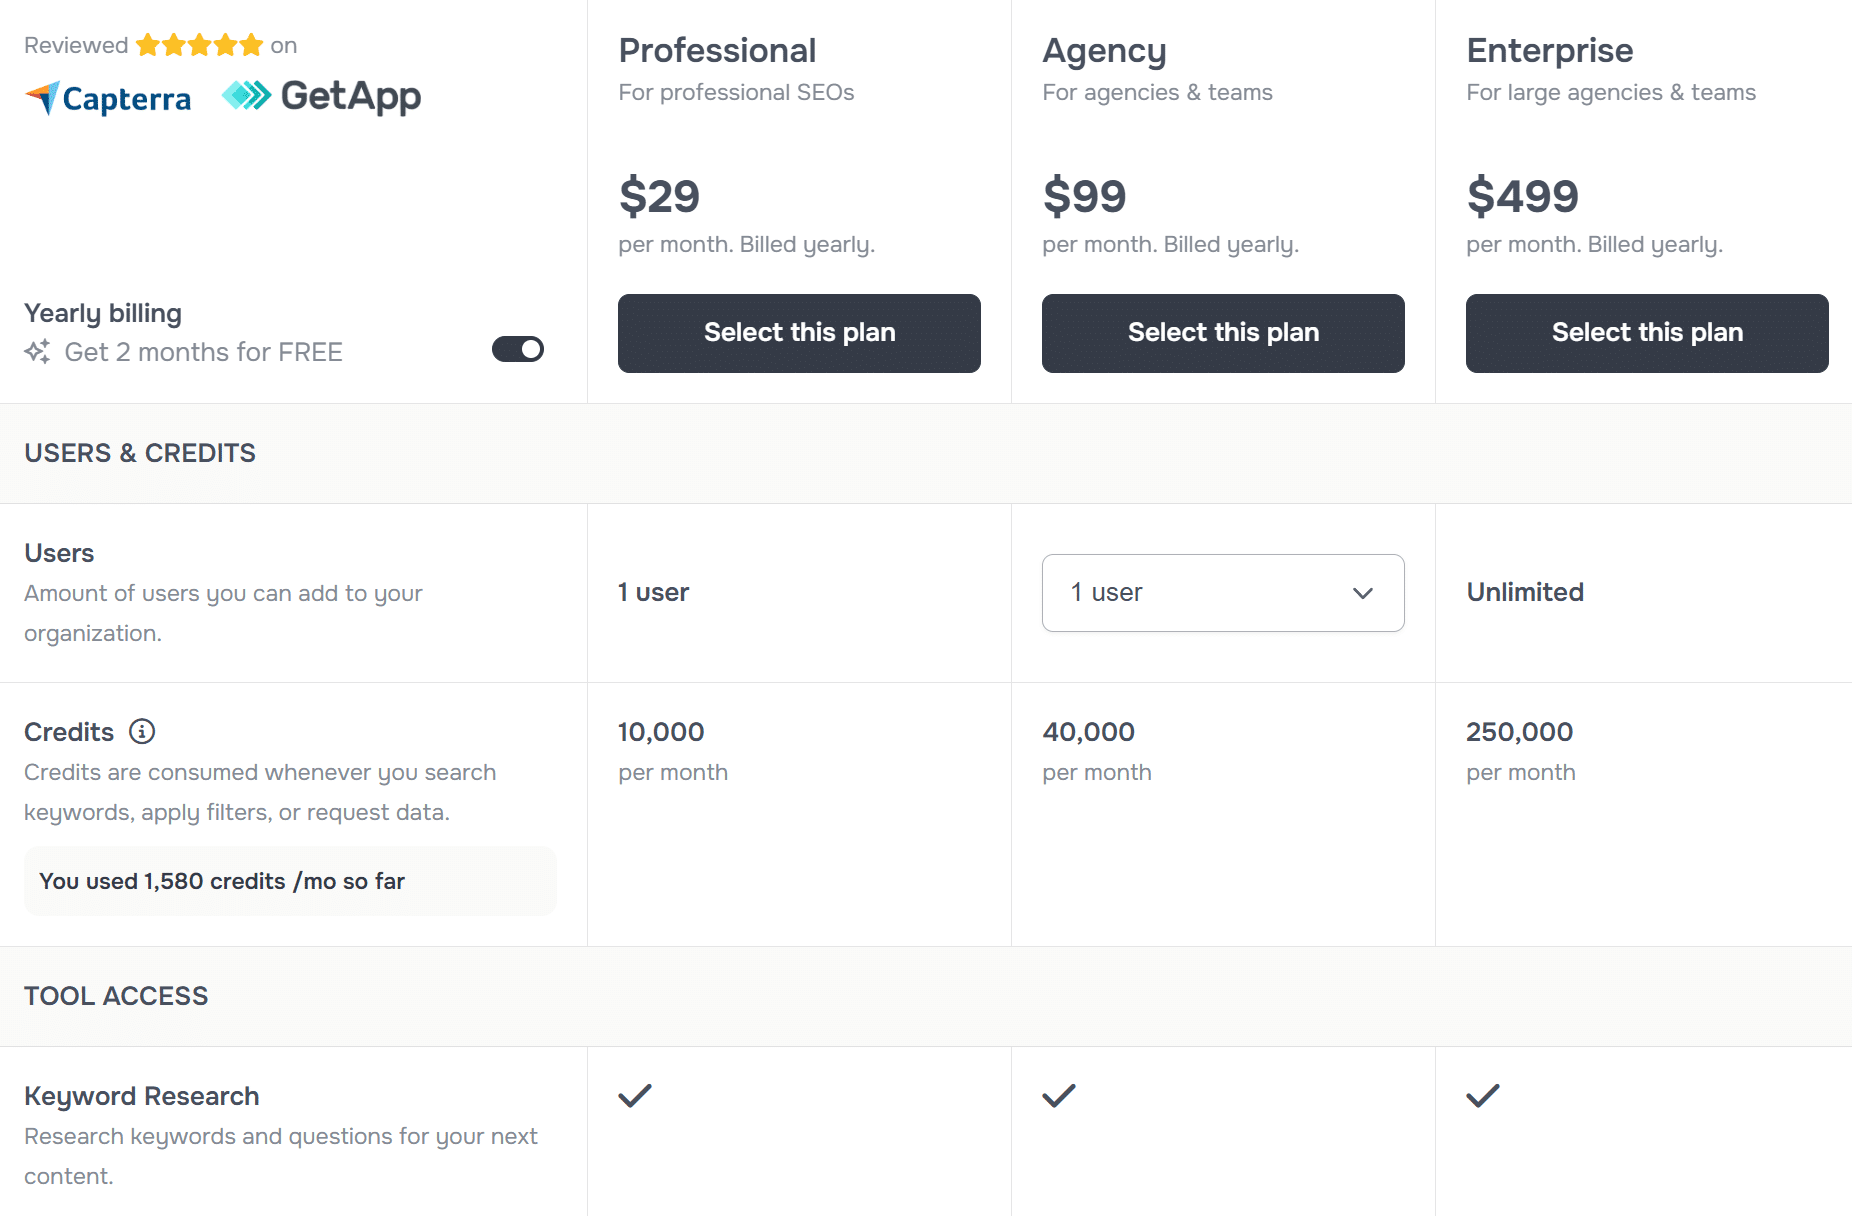Click Agency's Keyword Research checkmark
This screenshot has width=1852, height=1216.
[x=1058, y=1096]
